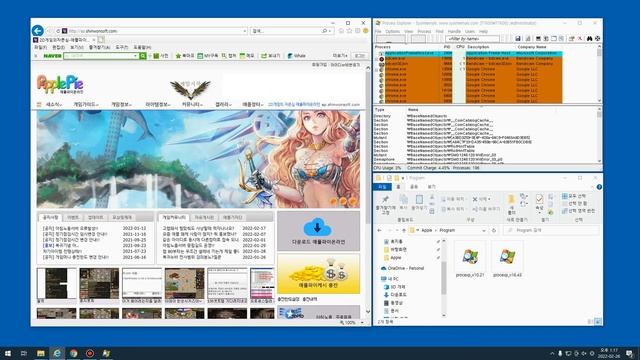640x360 pixels.
Task: Select the 이벤트 tab on the notice board
Action: click(x=73, y=218)
